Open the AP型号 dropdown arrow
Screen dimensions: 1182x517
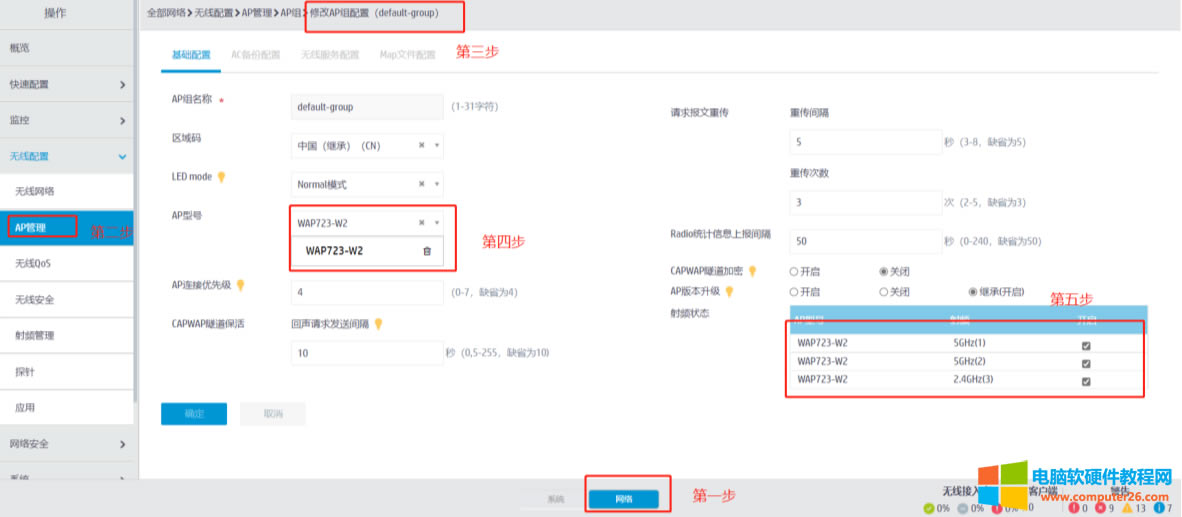coord(437,223)
